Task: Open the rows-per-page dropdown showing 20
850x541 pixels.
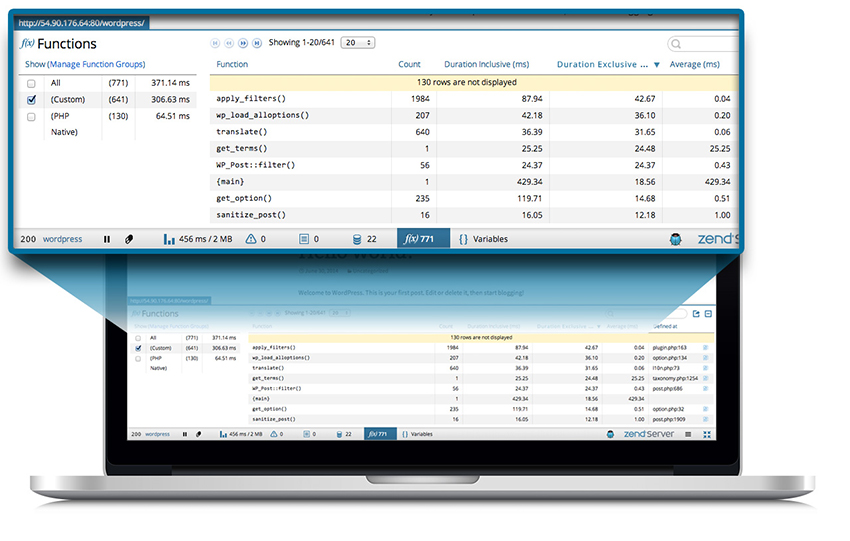Action: tap(358, 43)
